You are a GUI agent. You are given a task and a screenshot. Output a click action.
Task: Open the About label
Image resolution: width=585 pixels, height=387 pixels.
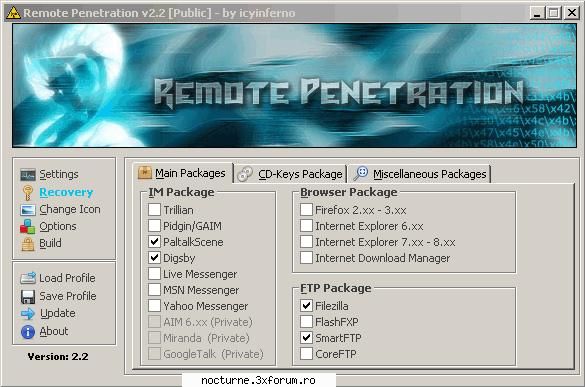(54, 331)
